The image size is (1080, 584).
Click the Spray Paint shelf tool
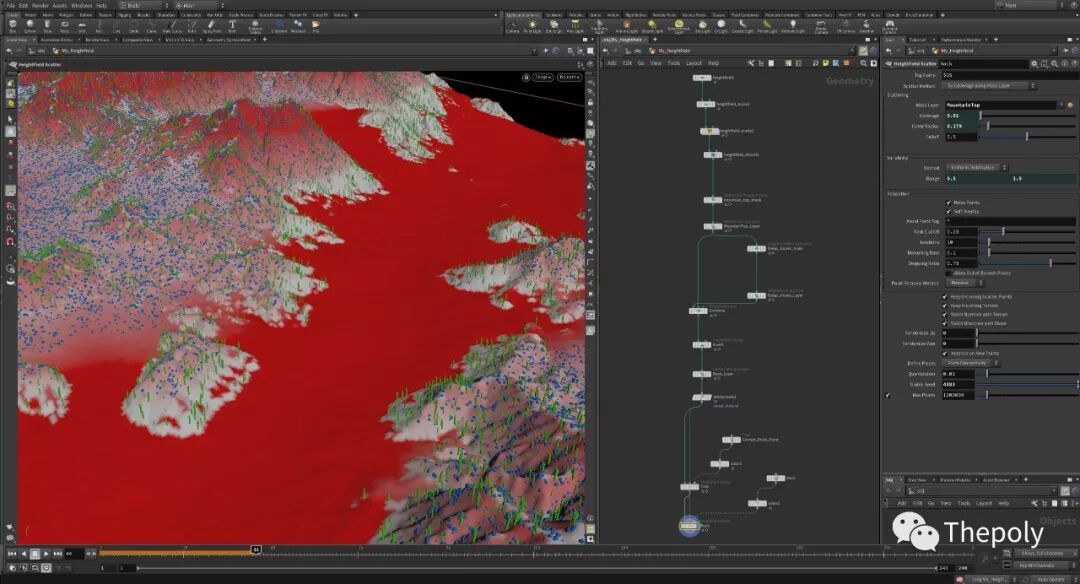[x=211, y=26]
